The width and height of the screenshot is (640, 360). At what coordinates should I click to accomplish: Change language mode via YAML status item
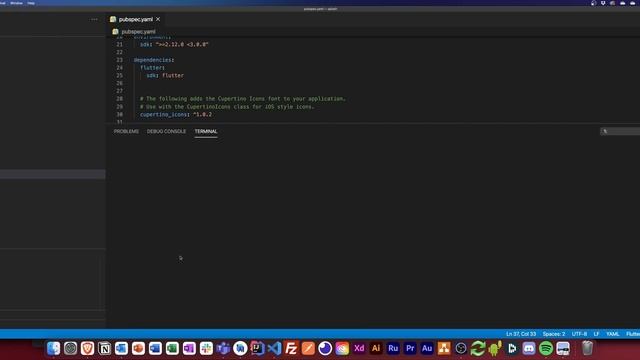click(613, 334)
